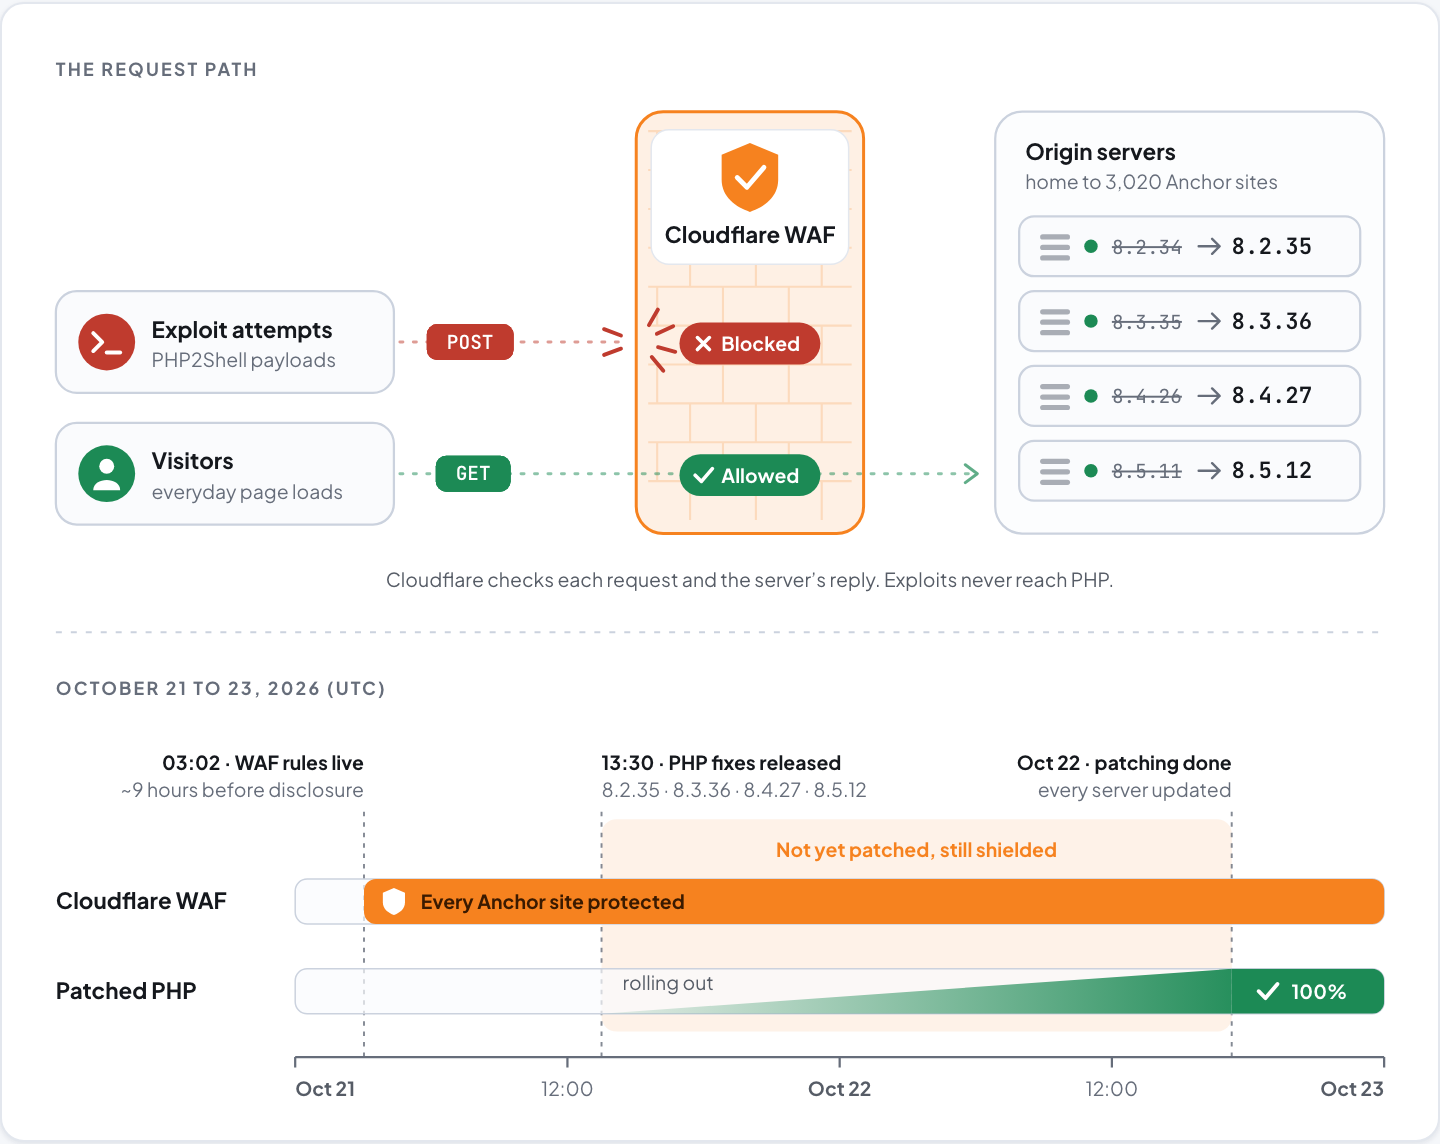The image size is (1440, 1144).
Task: Click the 03:02 WAF rules live marker label
Action: tap(263, 763)
